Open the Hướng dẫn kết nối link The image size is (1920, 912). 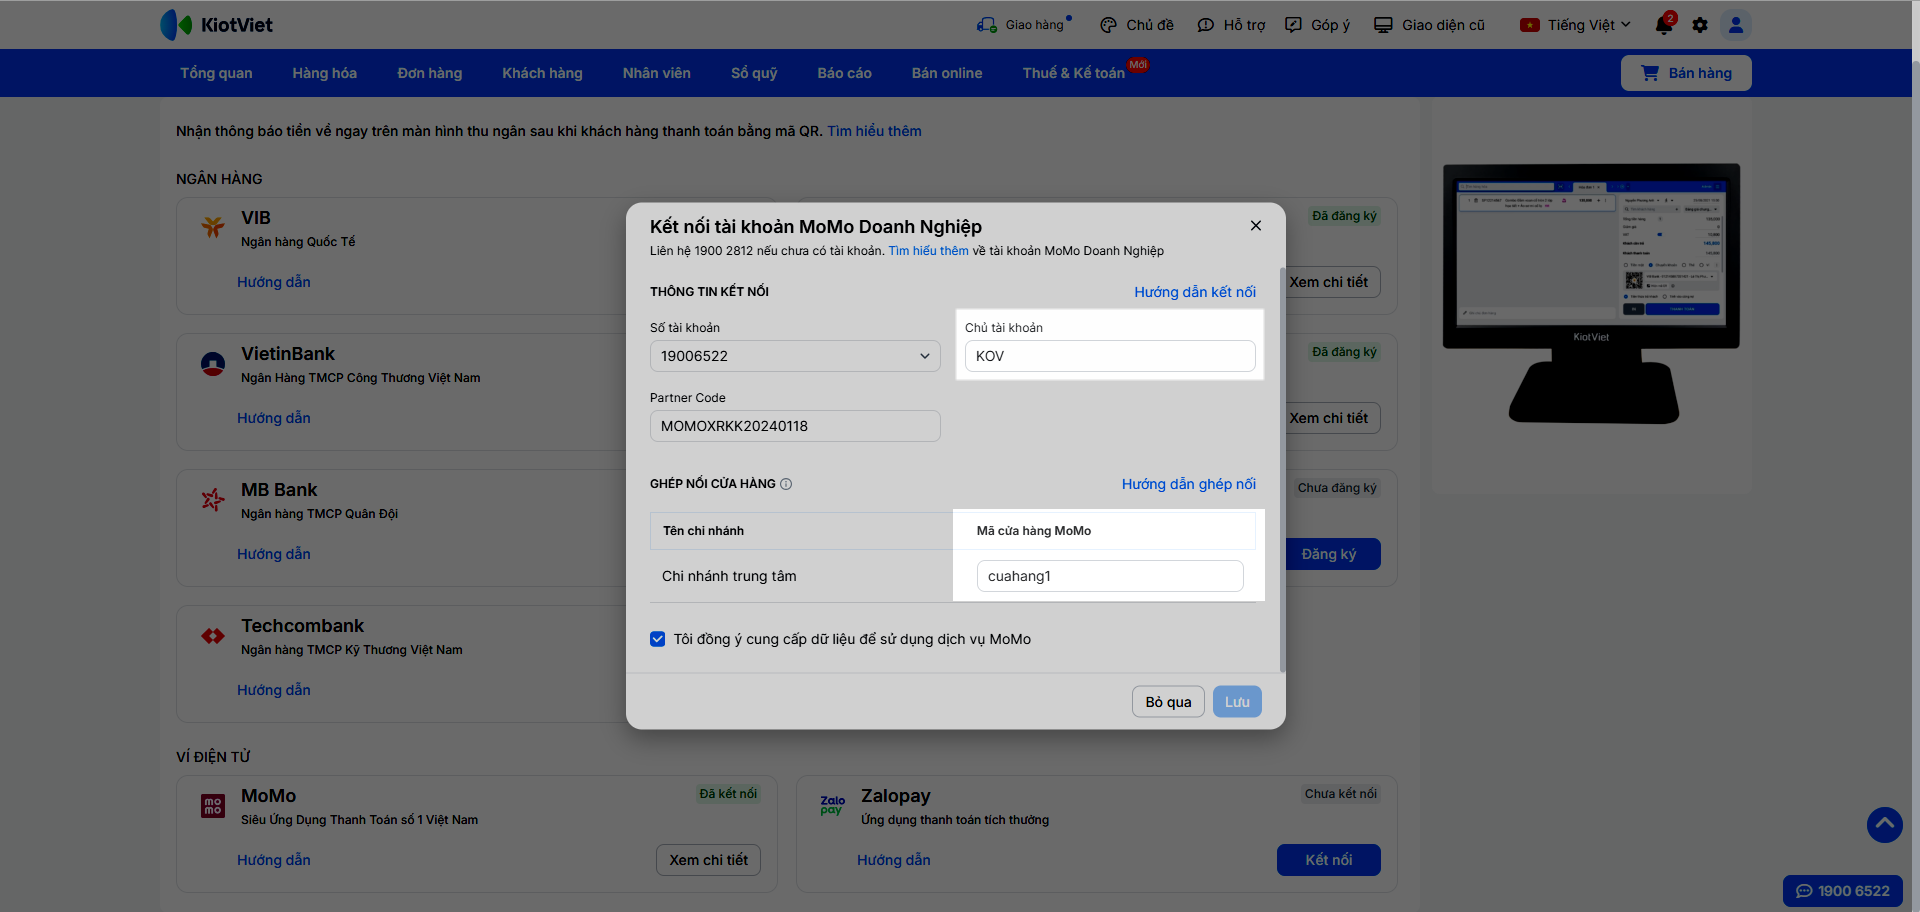1194,292
